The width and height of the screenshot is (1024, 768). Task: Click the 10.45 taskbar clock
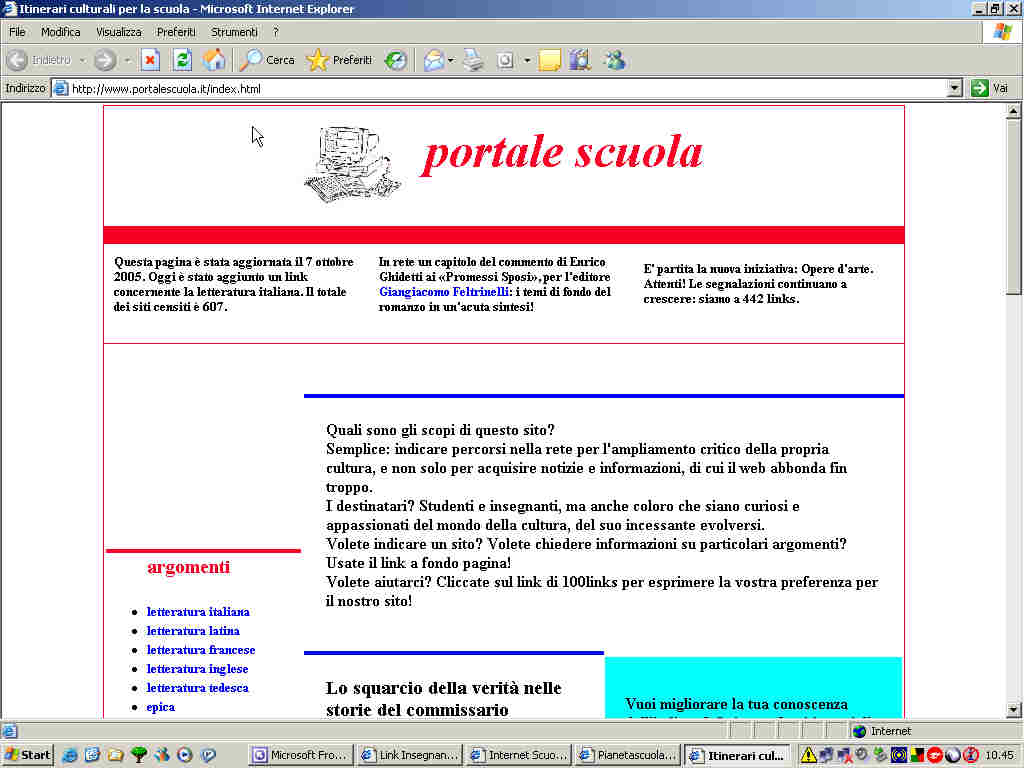pyautogui.click(x=999, y=755)
